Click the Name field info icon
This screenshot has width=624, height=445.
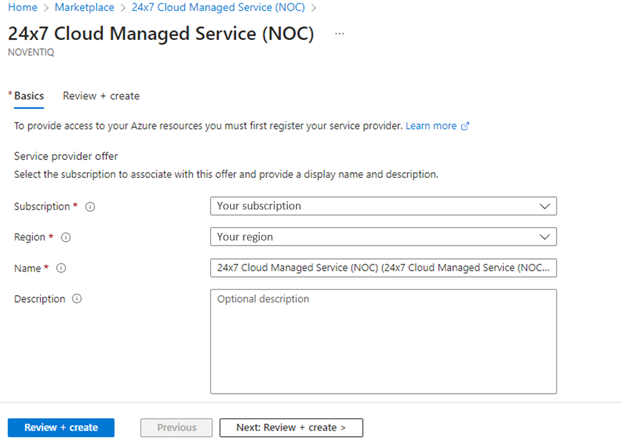(62, 268)
